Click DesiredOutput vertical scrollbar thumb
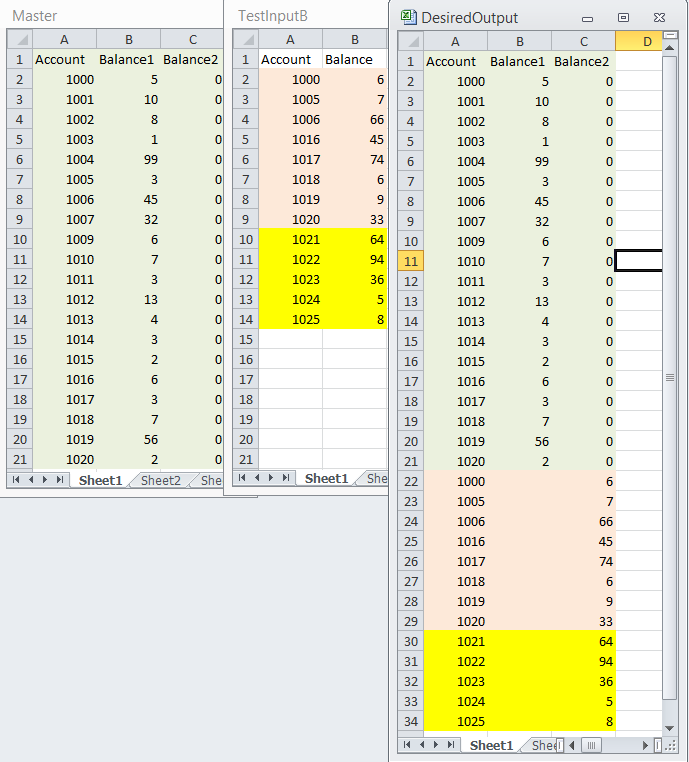The image size is (689, 762). point(670,377)
